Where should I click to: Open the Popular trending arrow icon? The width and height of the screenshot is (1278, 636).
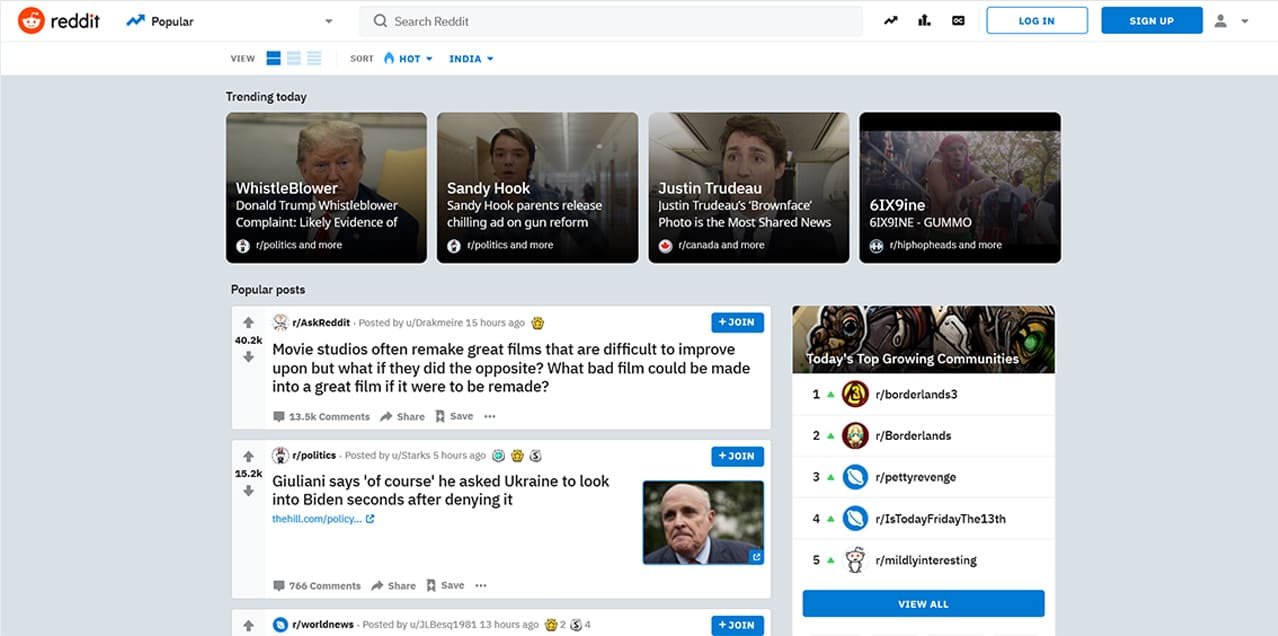(891, 21)
